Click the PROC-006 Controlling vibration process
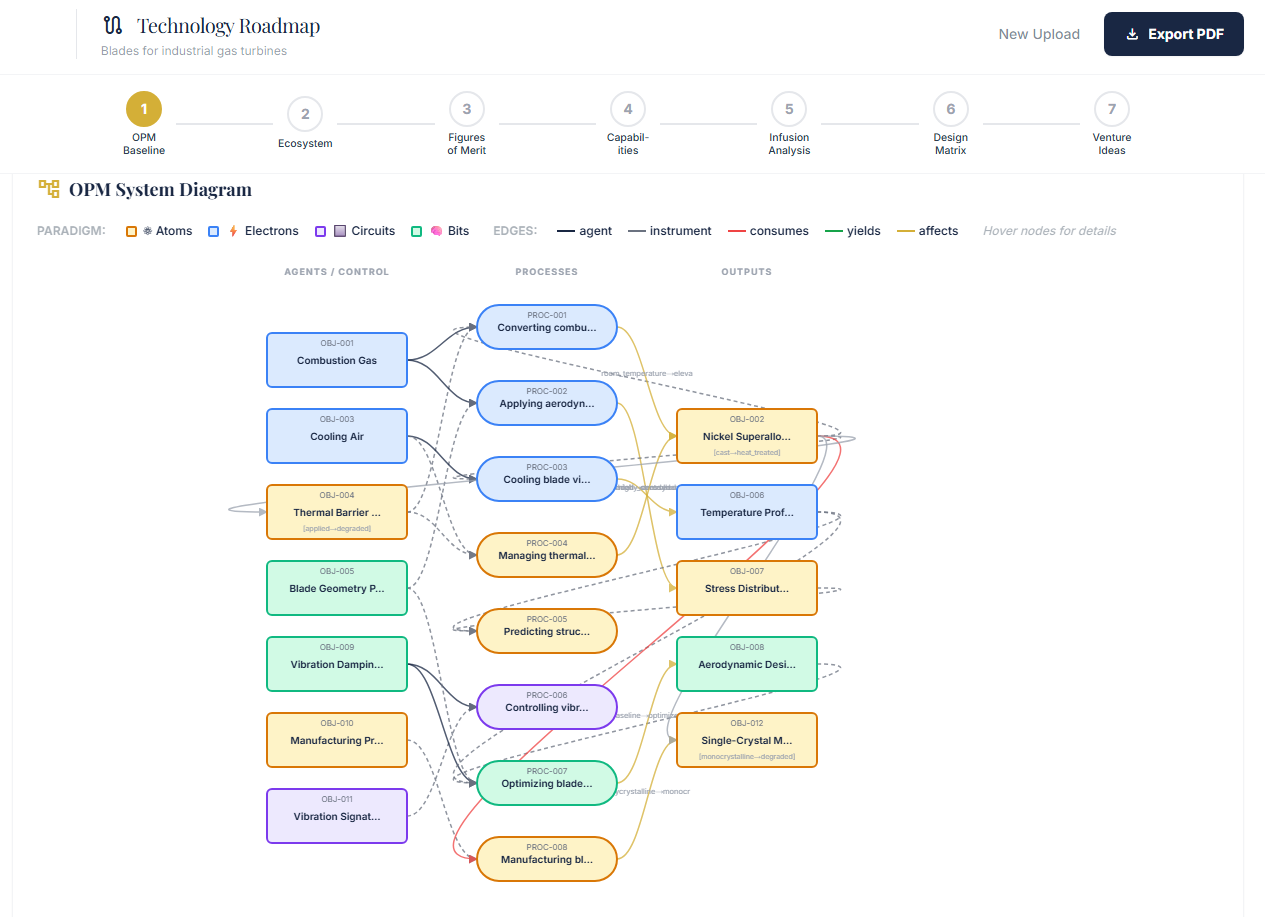The width and height of the screenshot is (1265, 917). 547,707
